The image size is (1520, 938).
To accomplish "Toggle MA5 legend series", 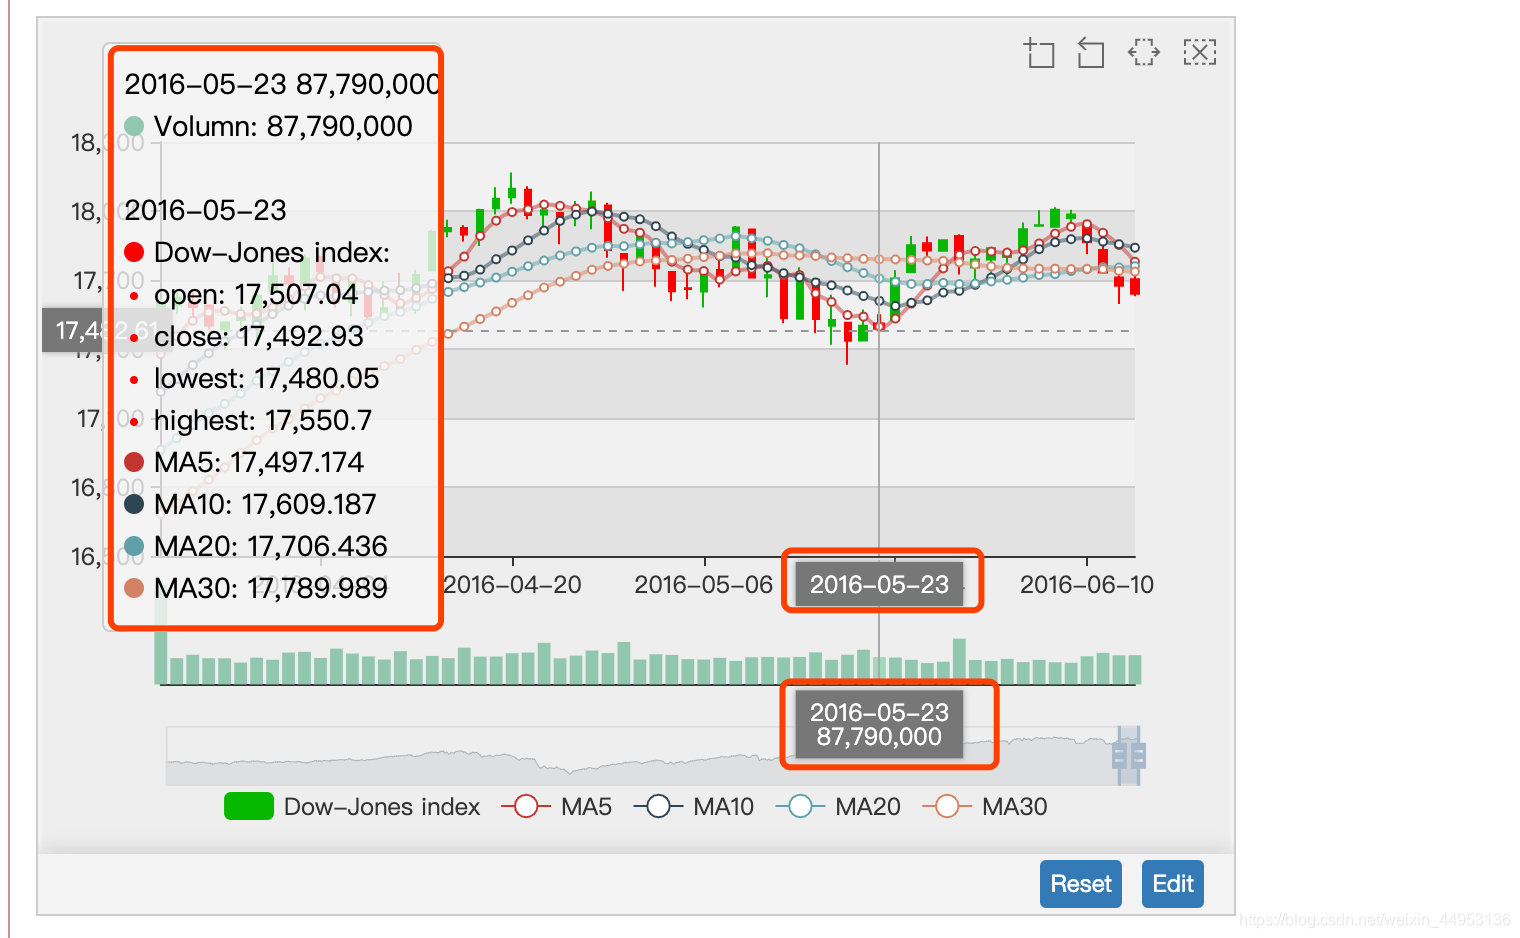I will coord(557,806).
